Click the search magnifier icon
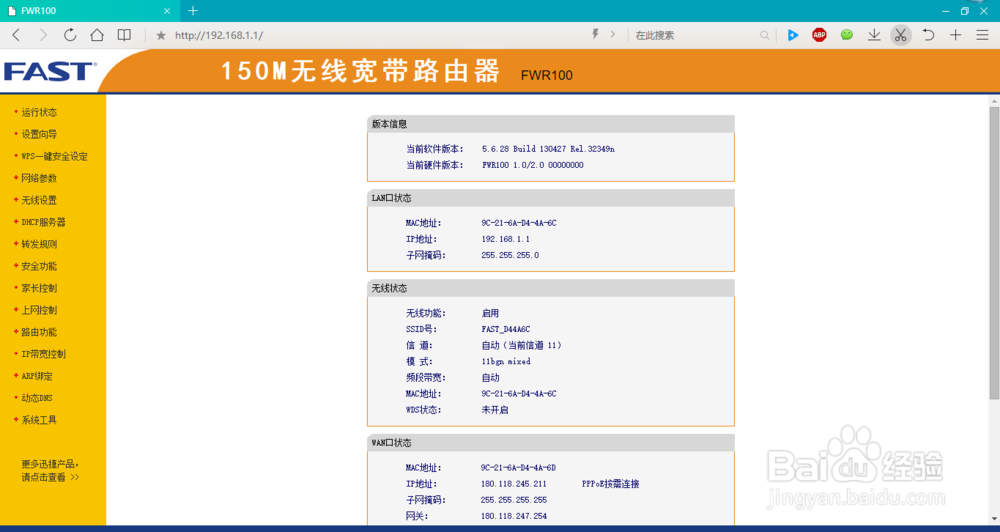 [x=764, y=36]
